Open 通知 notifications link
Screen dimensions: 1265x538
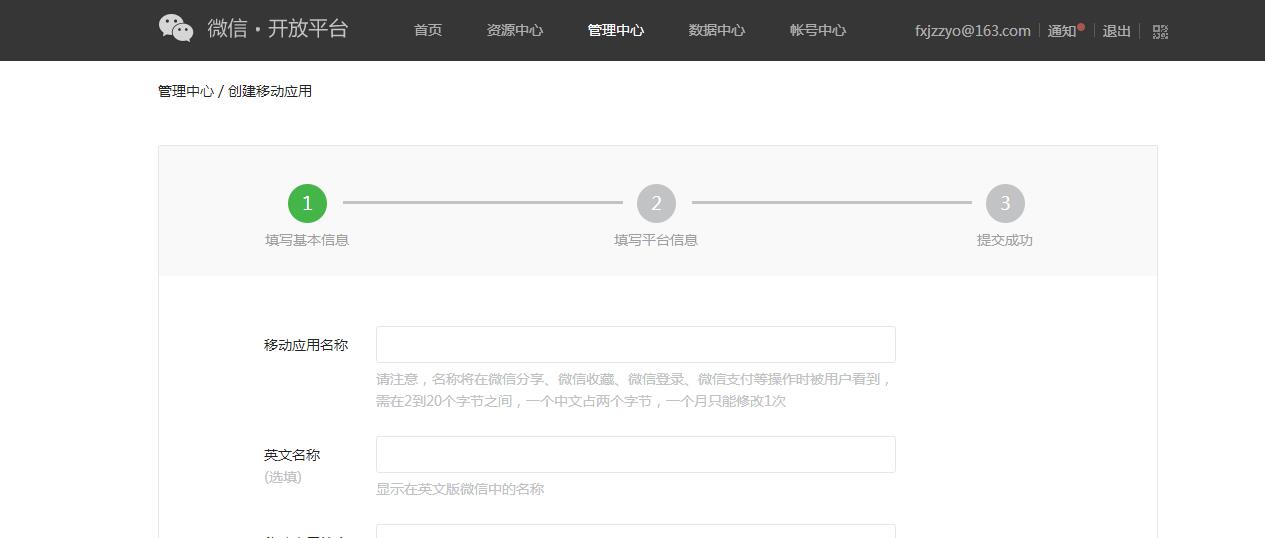click(1063, 31)
